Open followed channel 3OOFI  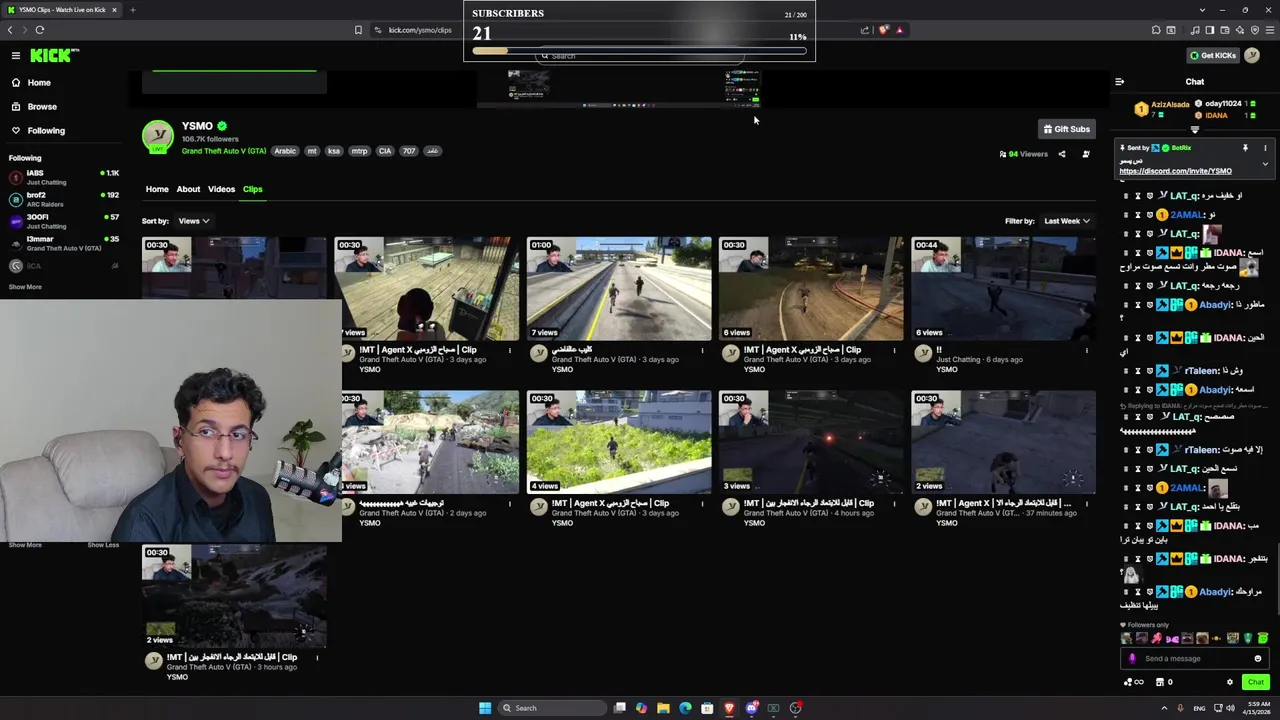(64, 221)
